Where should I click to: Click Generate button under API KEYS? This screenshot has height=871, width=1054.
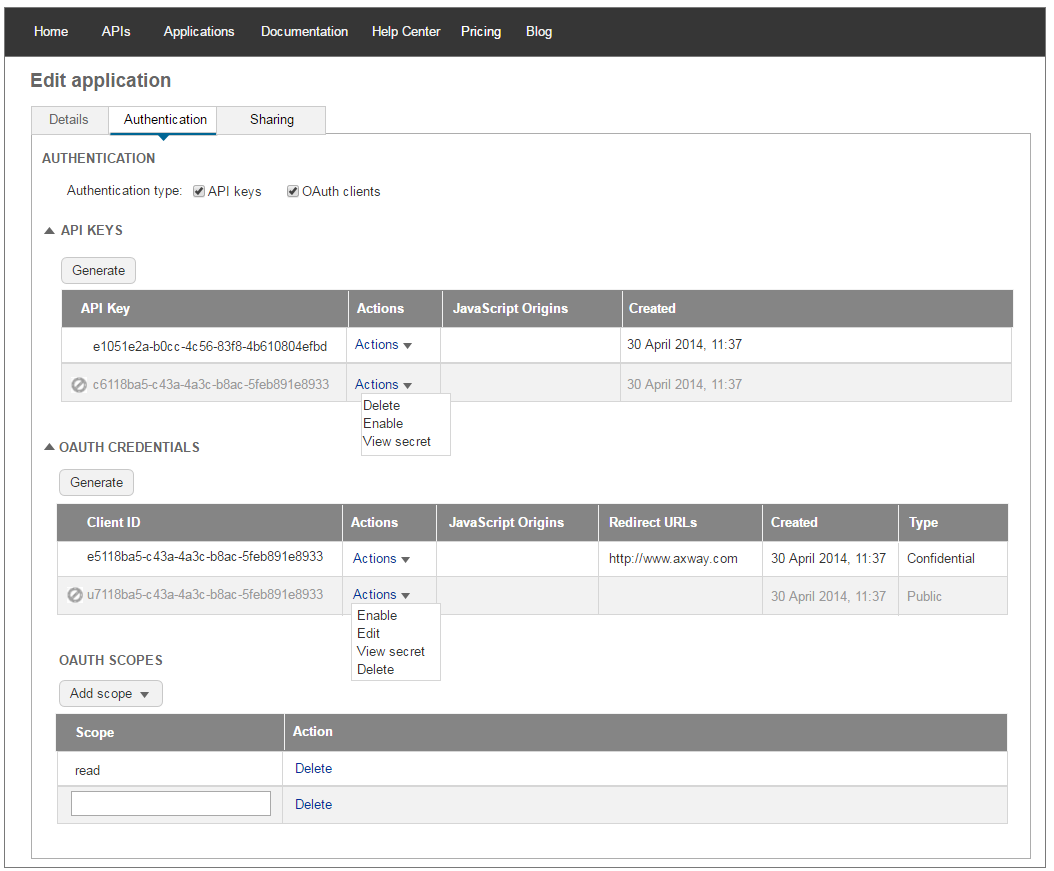point(98,271)
